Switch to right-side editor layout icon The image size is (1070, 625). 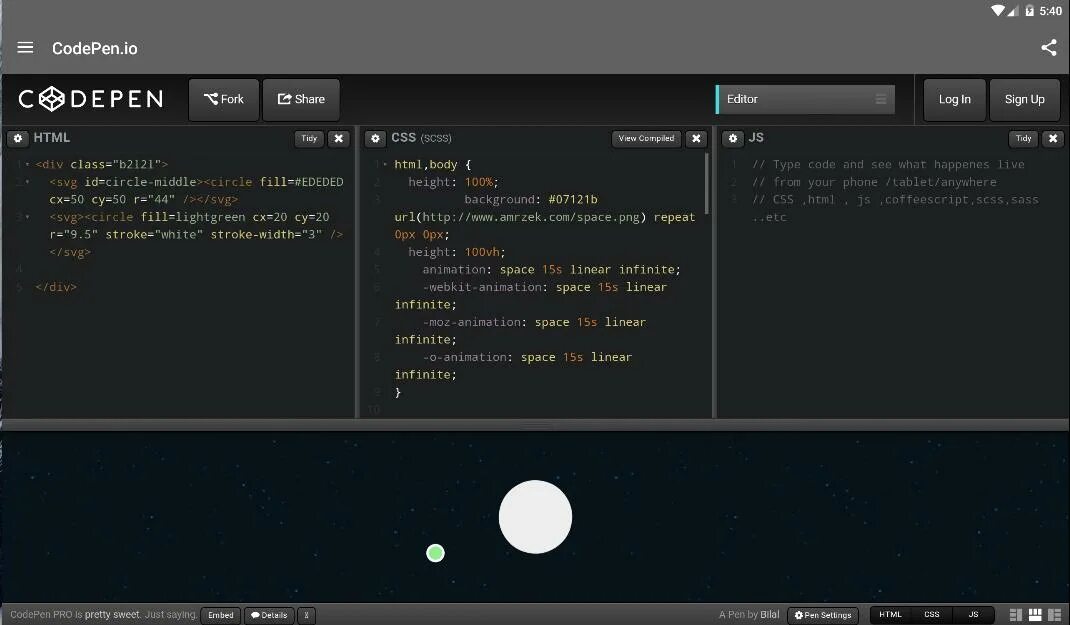click(x=1054, y=615)
